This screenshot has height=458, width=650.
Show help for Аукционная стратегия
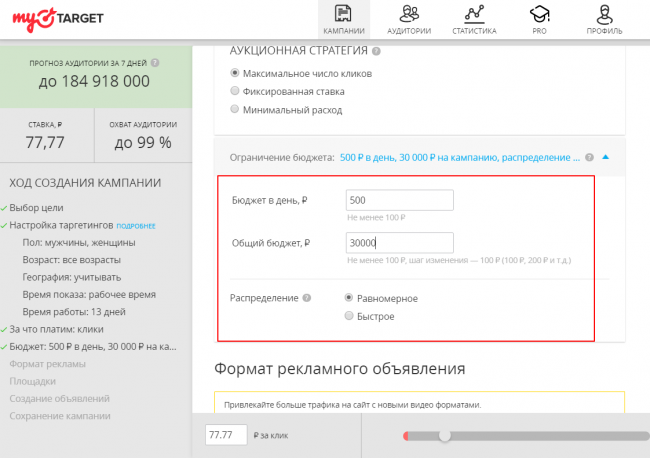pos(376,51)
